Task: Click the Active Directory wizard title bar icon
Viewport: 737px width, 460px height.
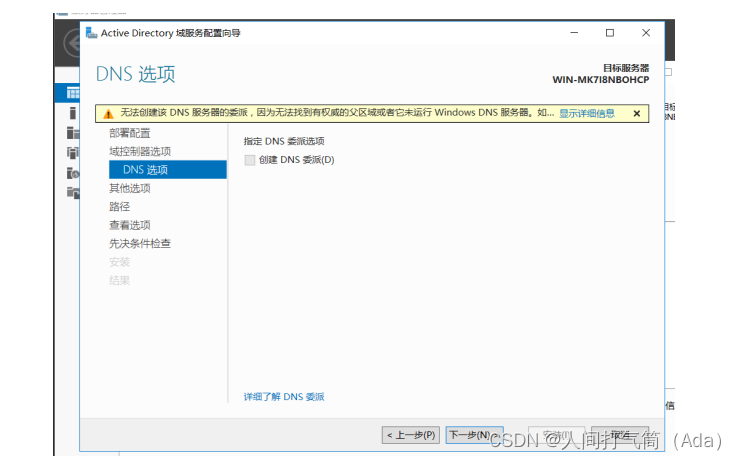Action: point(91,33)
